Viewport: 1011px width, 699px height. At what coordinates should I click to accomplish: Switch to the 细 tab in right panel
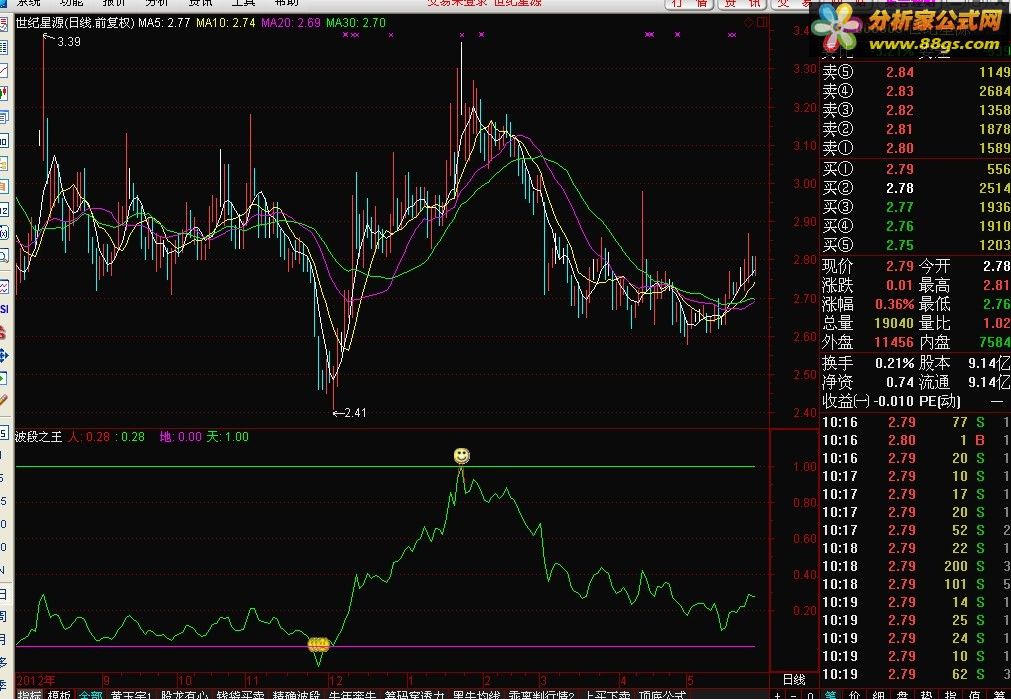click(878, 695)
